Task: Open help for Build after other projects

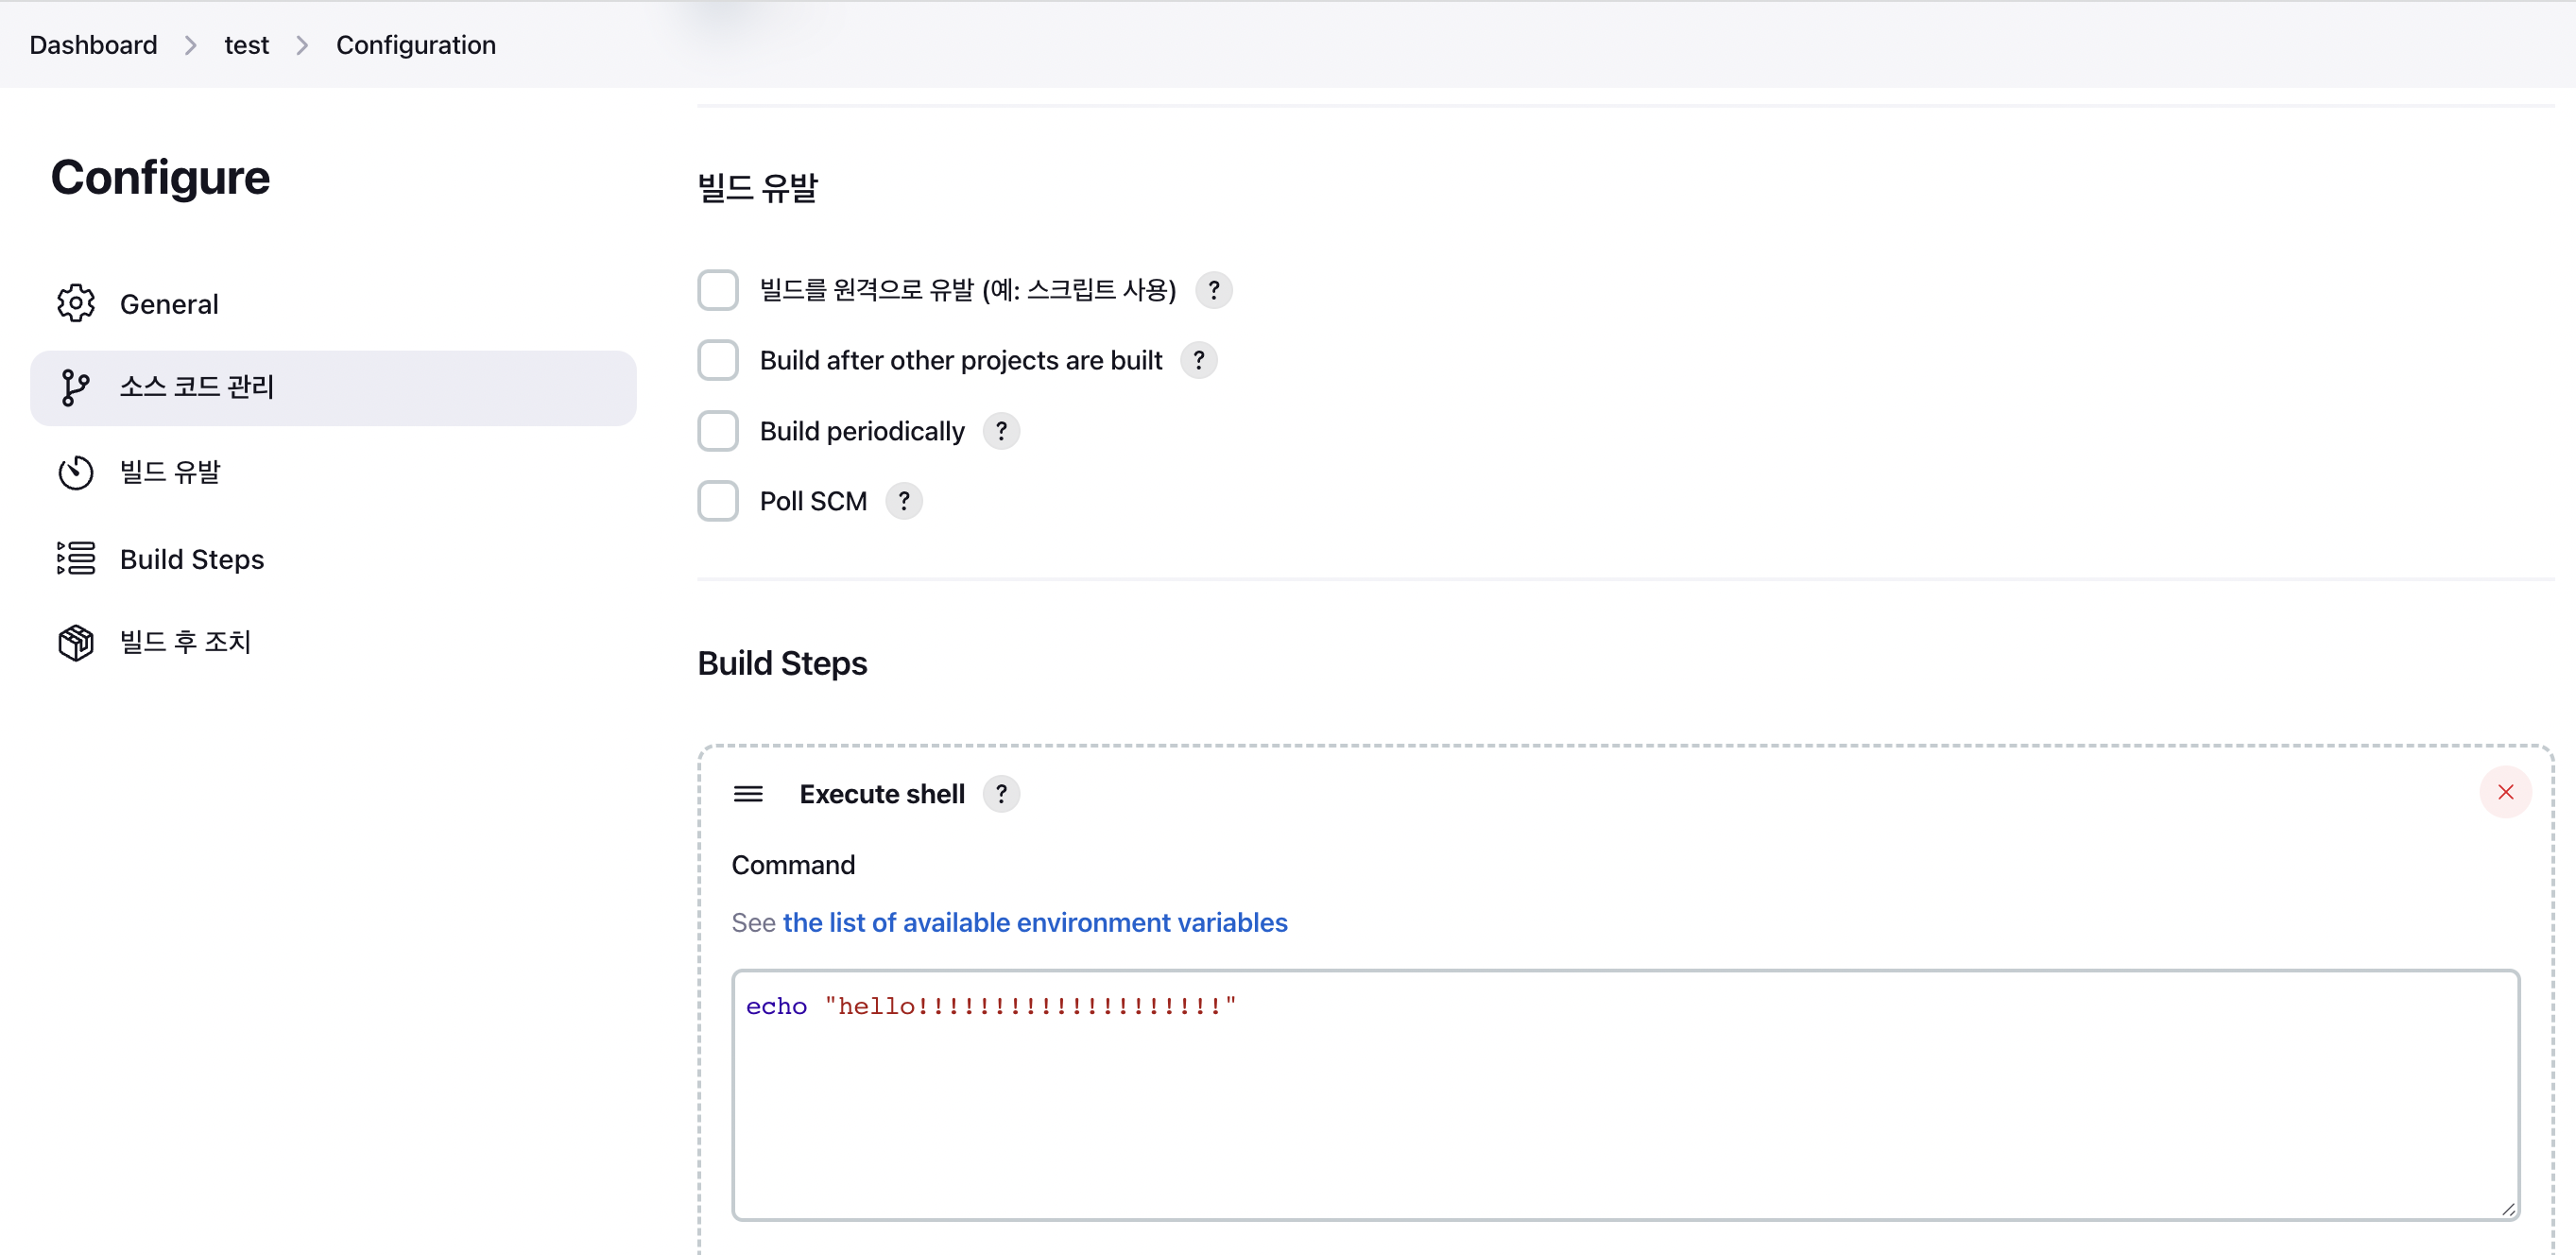Action: click(1199, 360)
